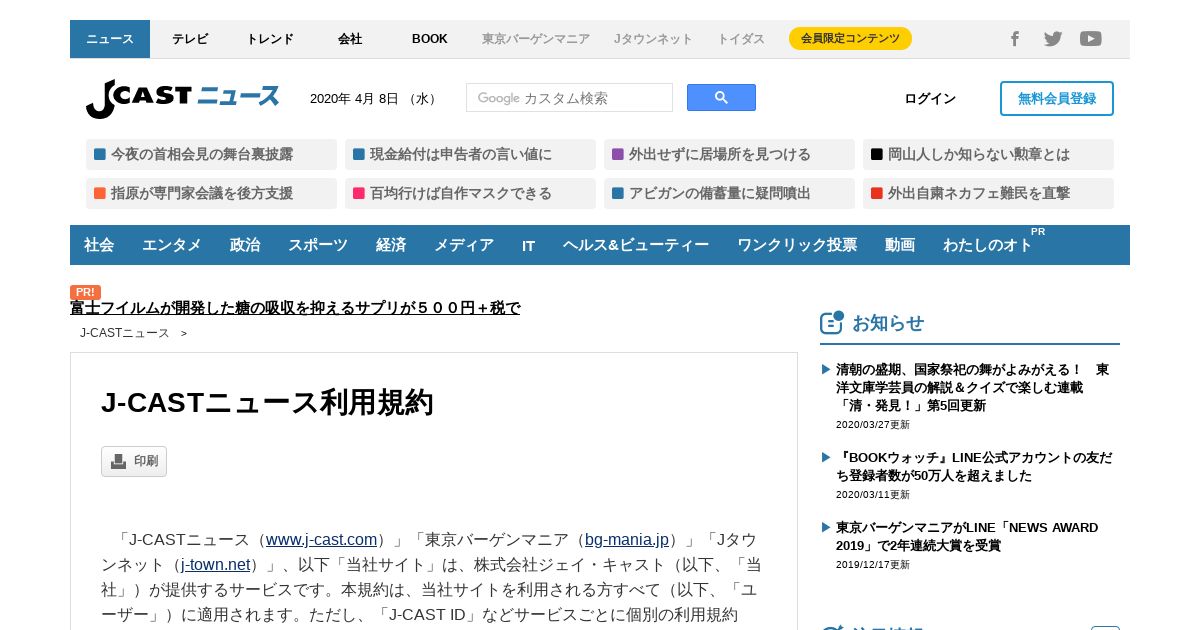Click the J-CASTニュース breadcrumb
Viewport: 1200px width, 630px height.
click(125, 333)
